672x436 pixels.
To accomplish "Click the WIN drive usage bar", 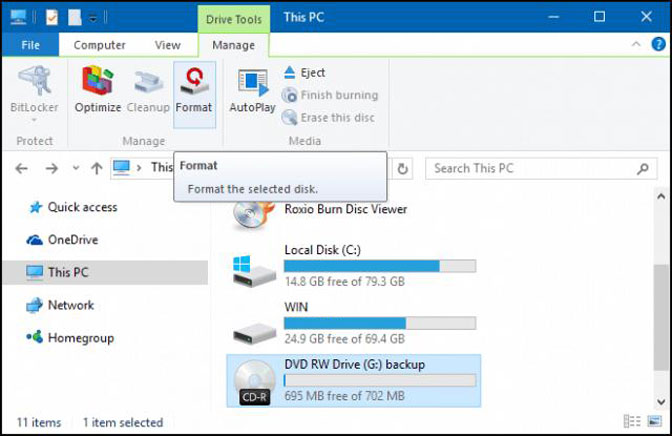I will [380, 323].
